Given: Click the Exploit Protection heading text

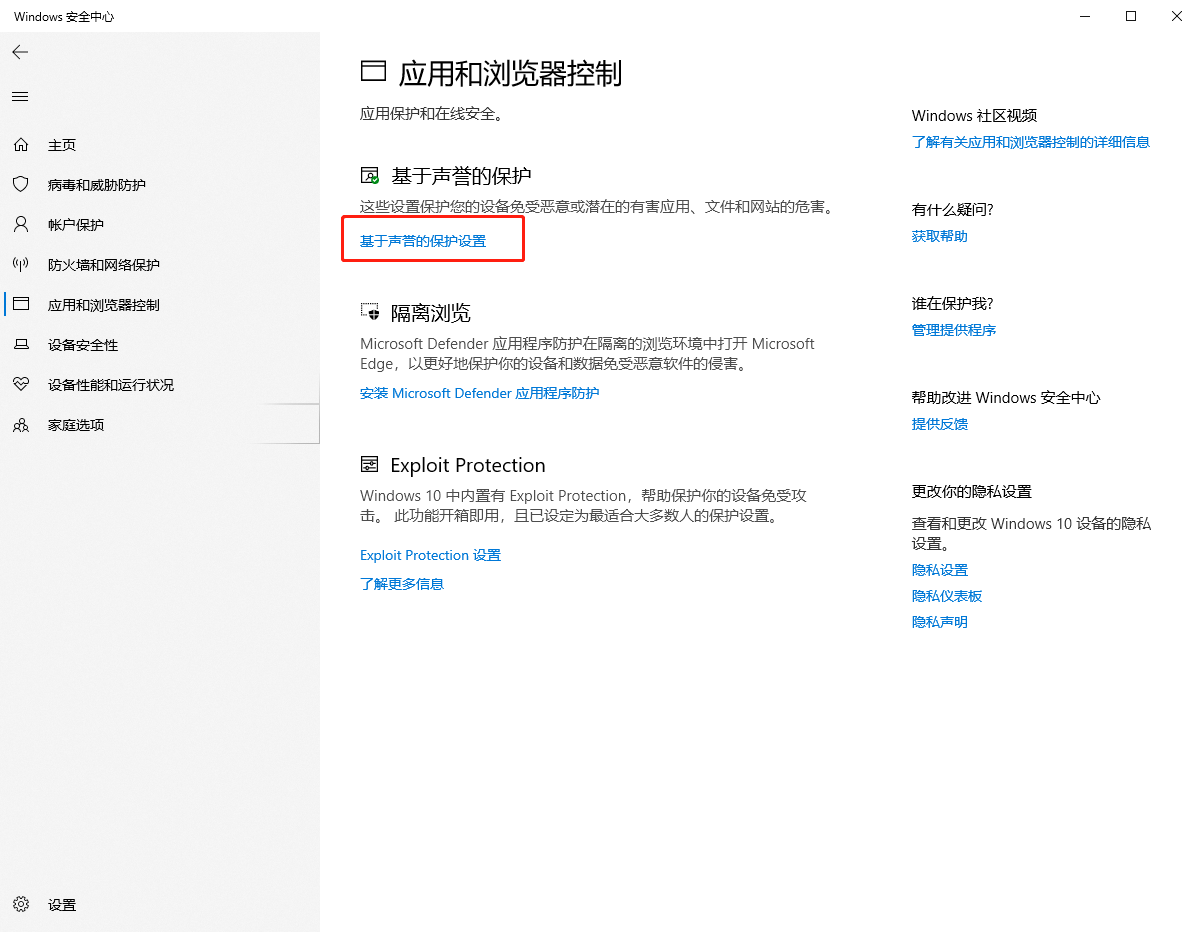Looking at the screenshot, I should [x=468, y=465].
